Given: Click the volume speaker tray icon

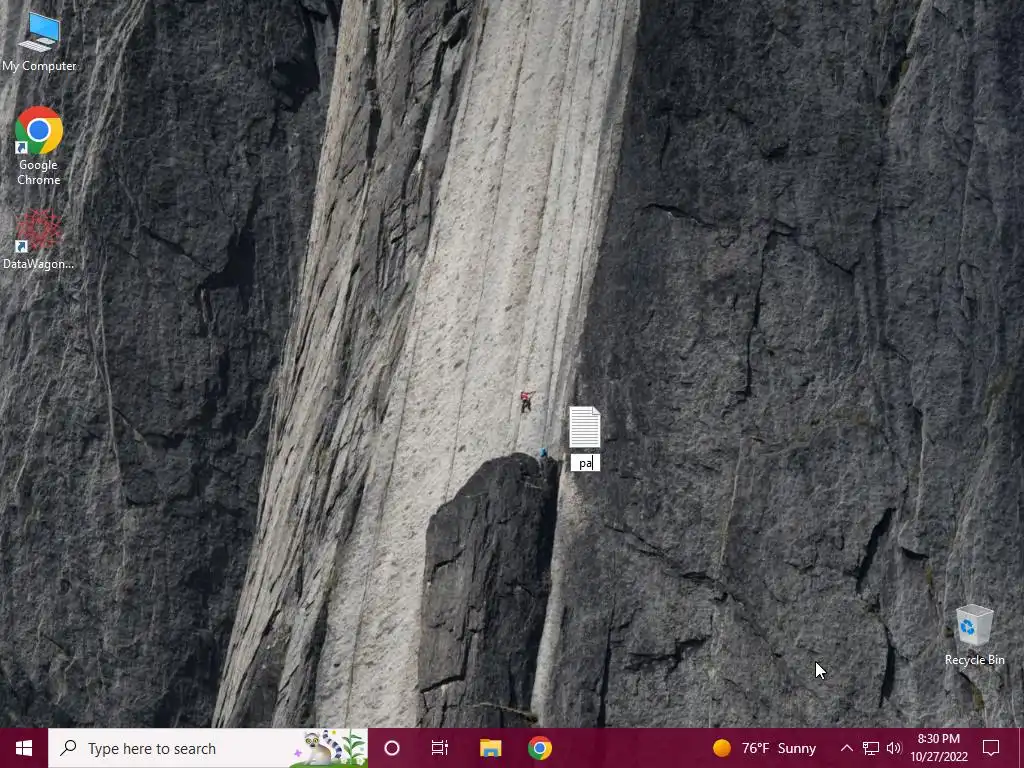Looking at the screenshot, I should tap(894, 748).
